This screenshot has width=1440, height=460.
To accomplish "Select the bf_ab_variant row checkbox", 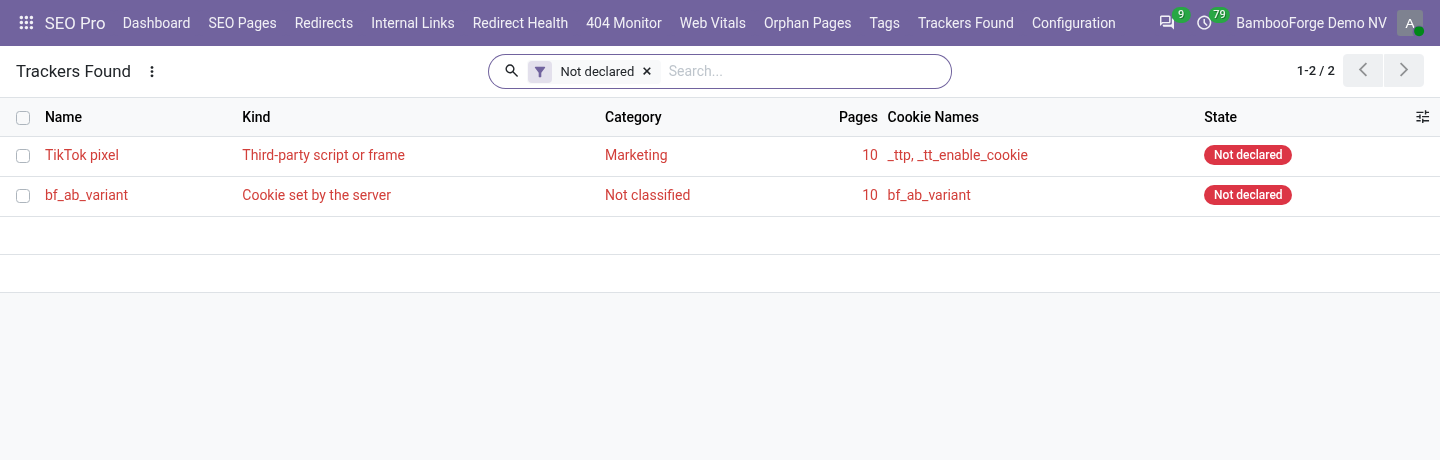I will (x=23, y=196).
